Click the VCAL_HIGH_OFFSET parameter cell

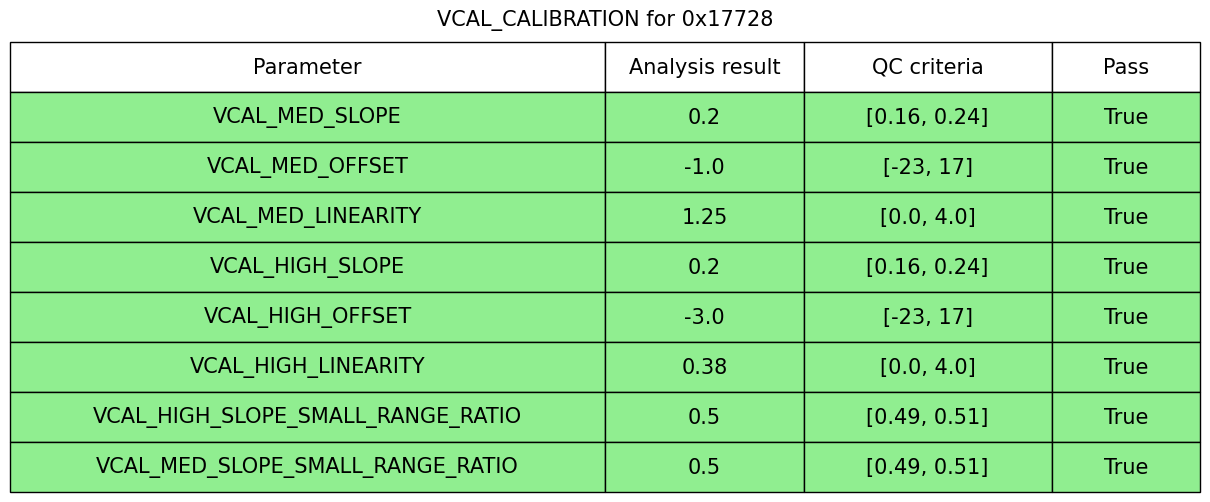pos(307,317)
